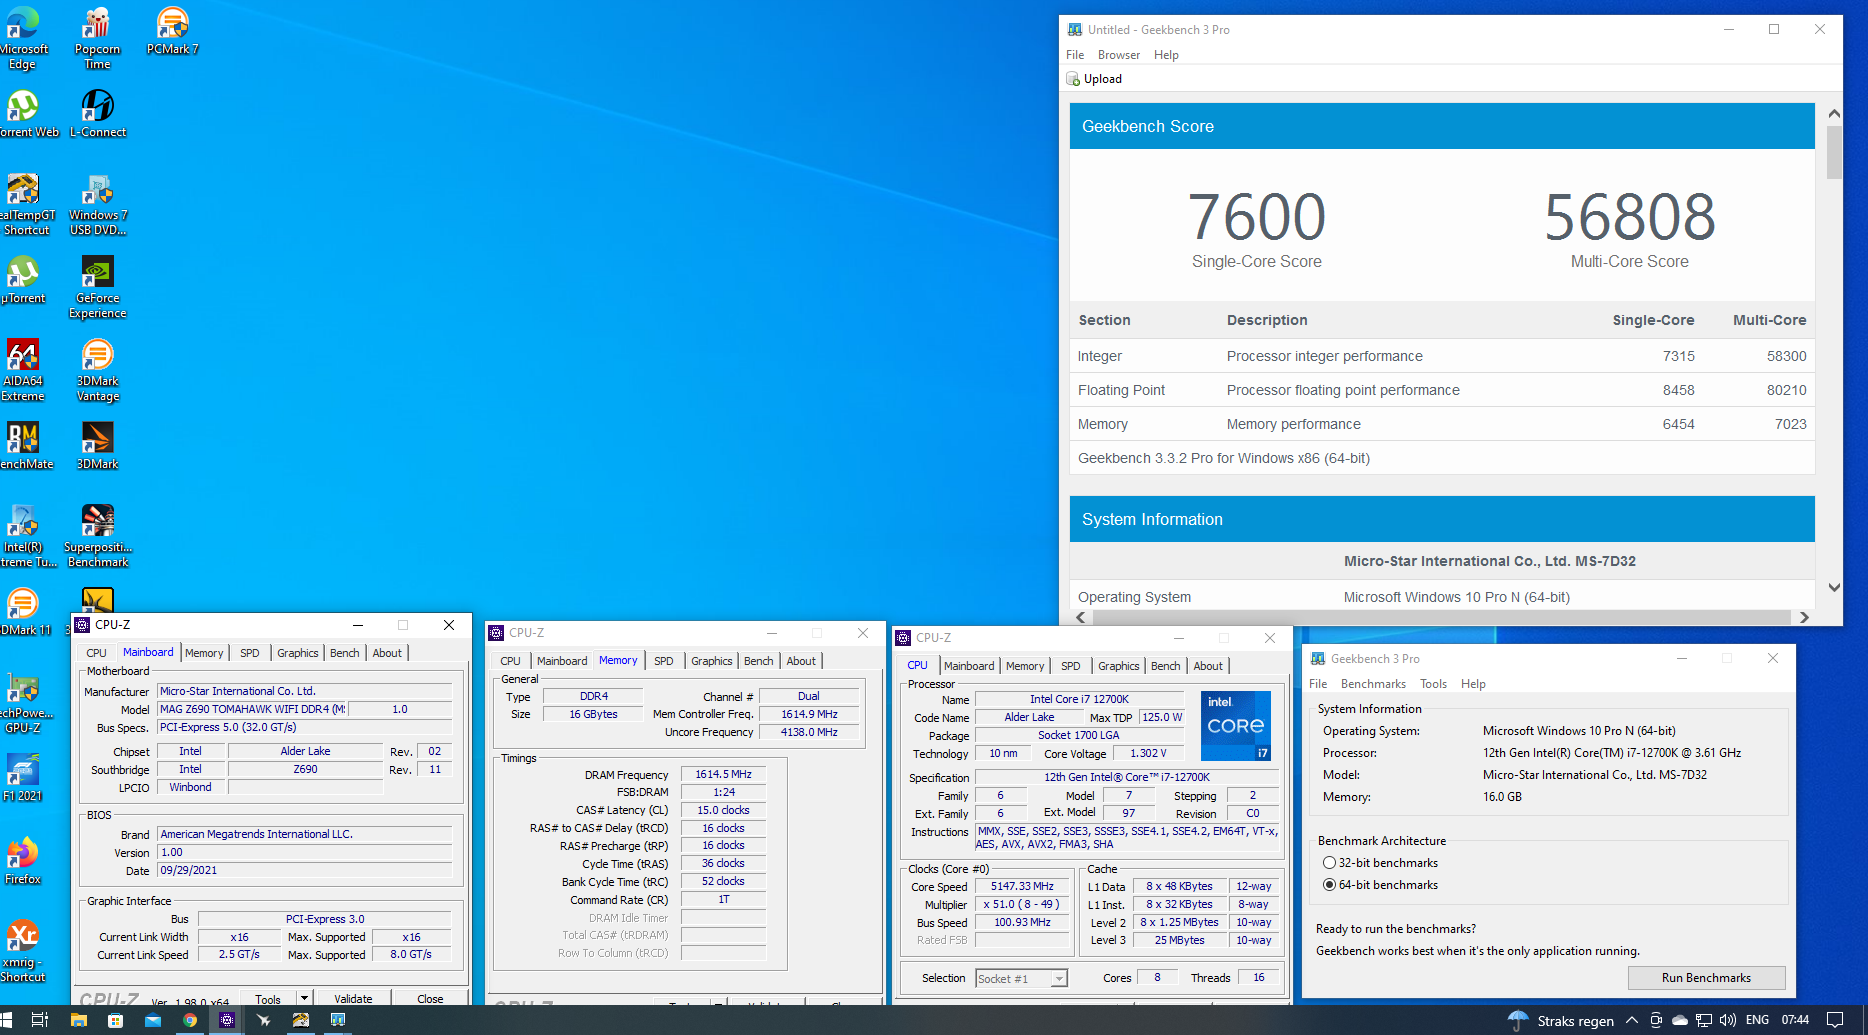1868x1035 pixels.
Task: Open GeForce Experience desktop icon
Action: pos(97,287)
